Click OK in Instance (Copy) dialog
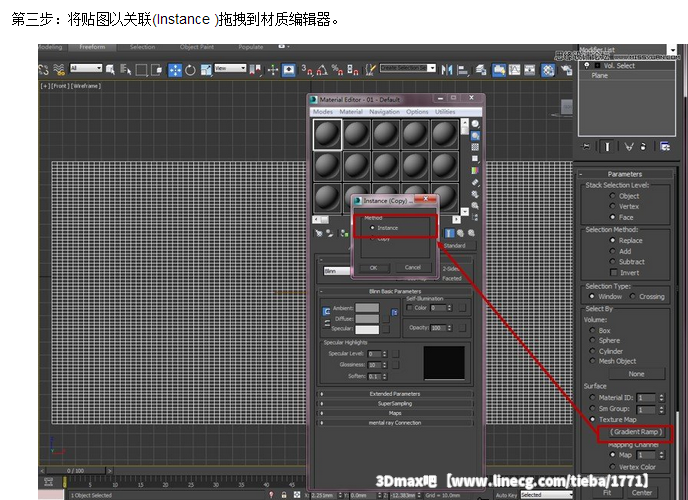Viewport: 688px width, 500px height. pos(373,268)
